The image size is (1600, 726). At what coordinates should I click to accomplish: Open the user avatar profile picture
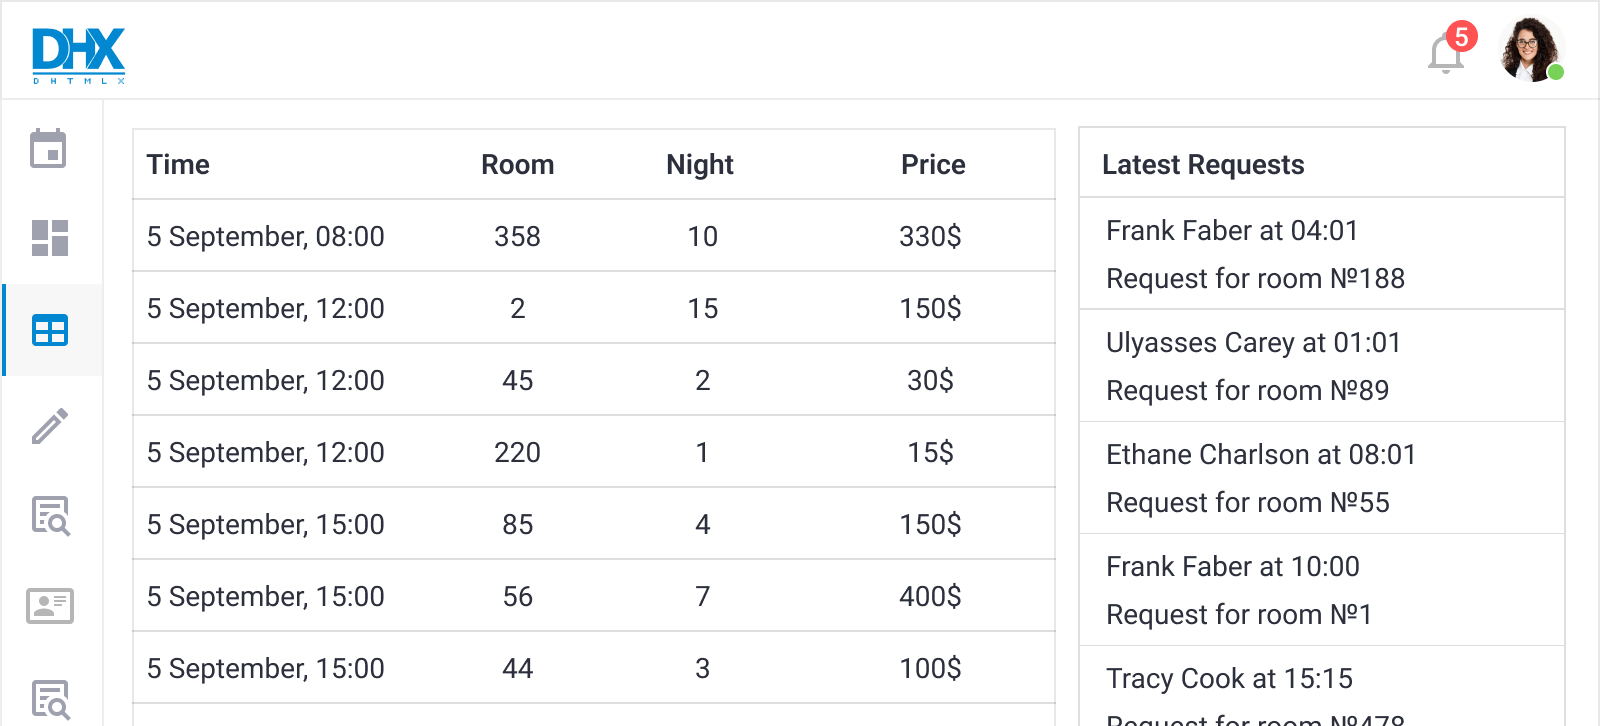click(x=1530, y=50)
